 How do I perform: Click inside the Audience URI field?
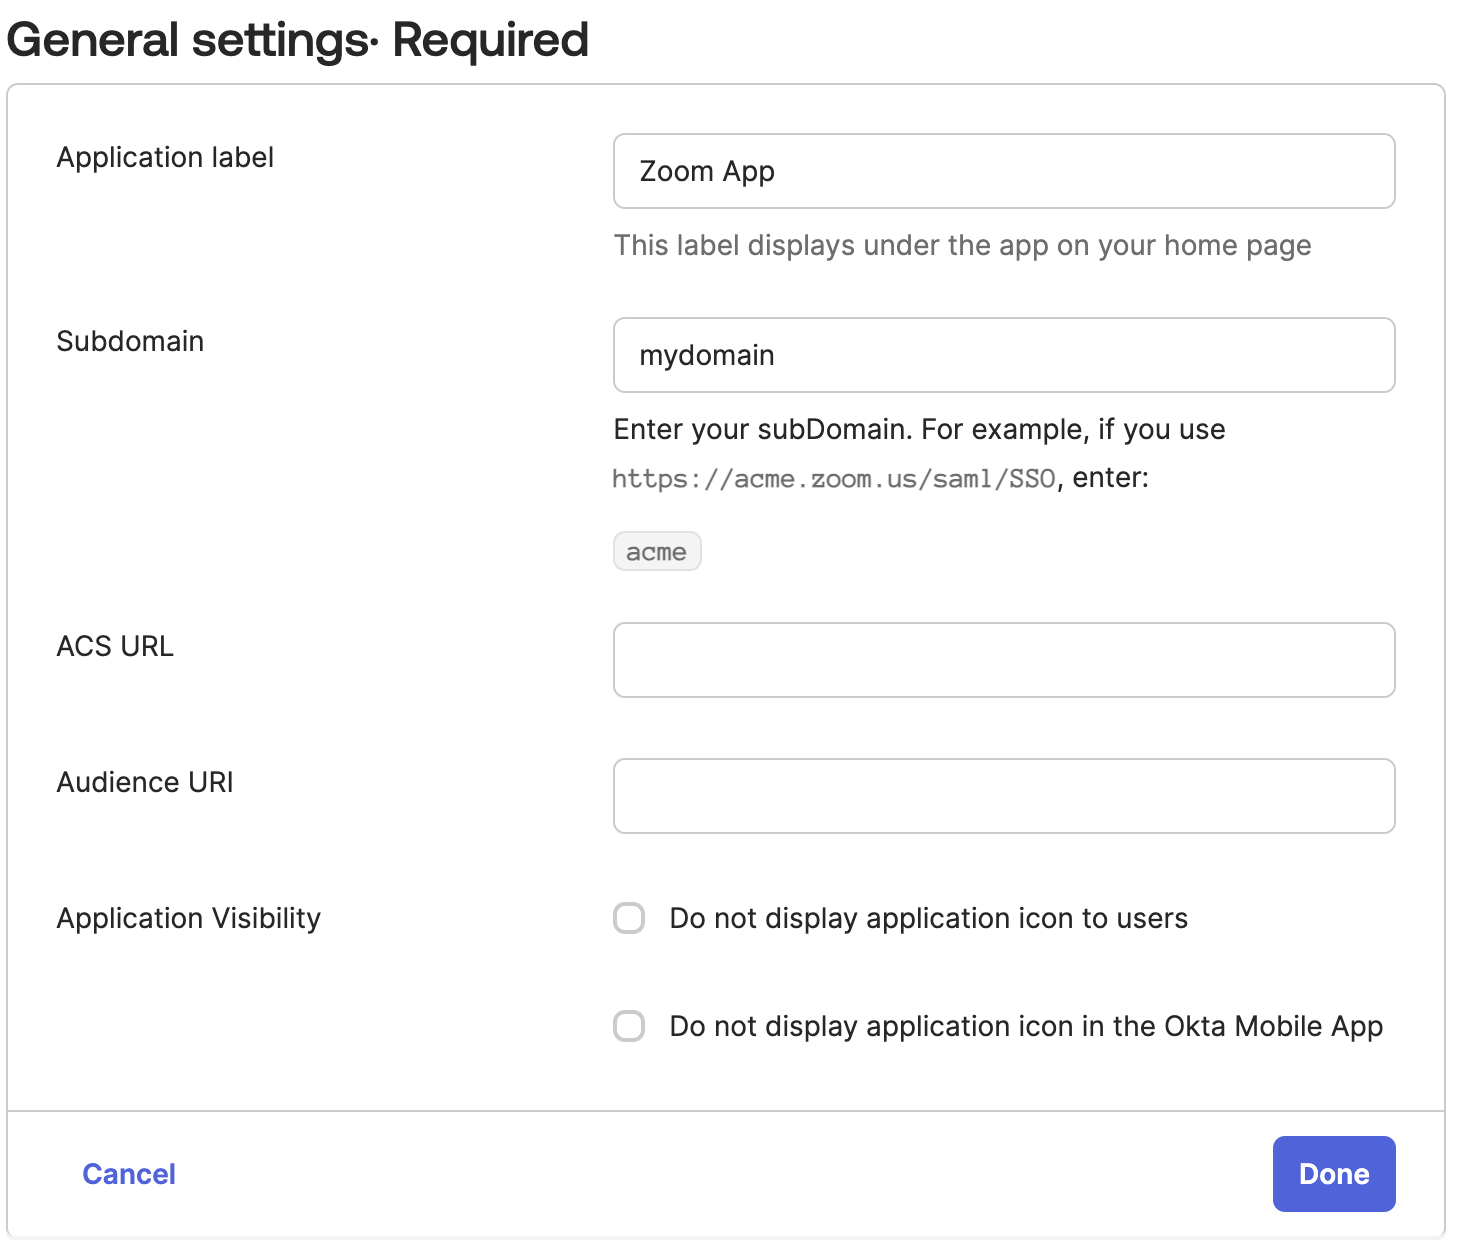(x=1003, y=796)
